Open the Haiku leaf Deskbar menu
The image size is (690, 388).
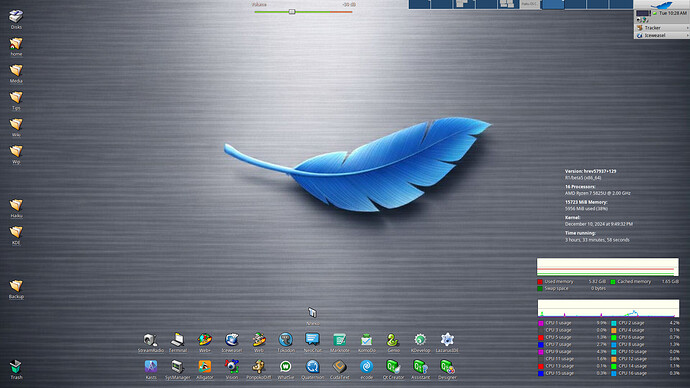click(661, 5)
